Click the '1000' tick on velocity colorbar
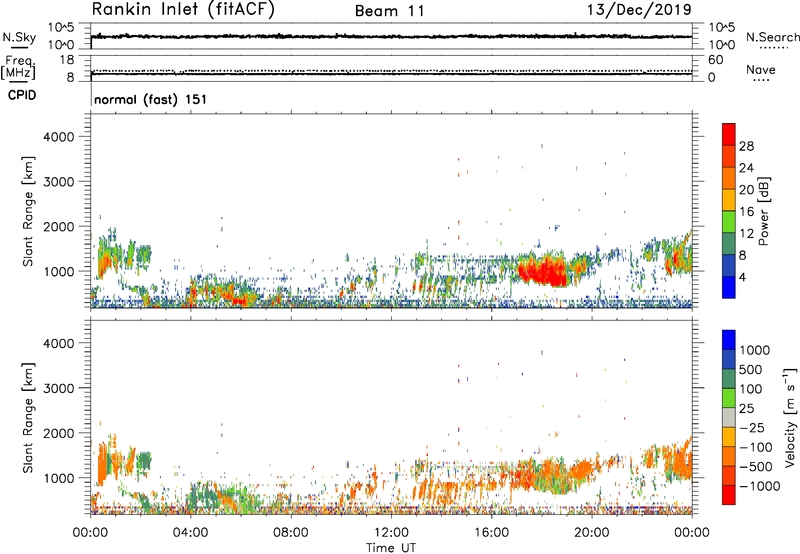800x554 pixels. click(x=754, y=350)
